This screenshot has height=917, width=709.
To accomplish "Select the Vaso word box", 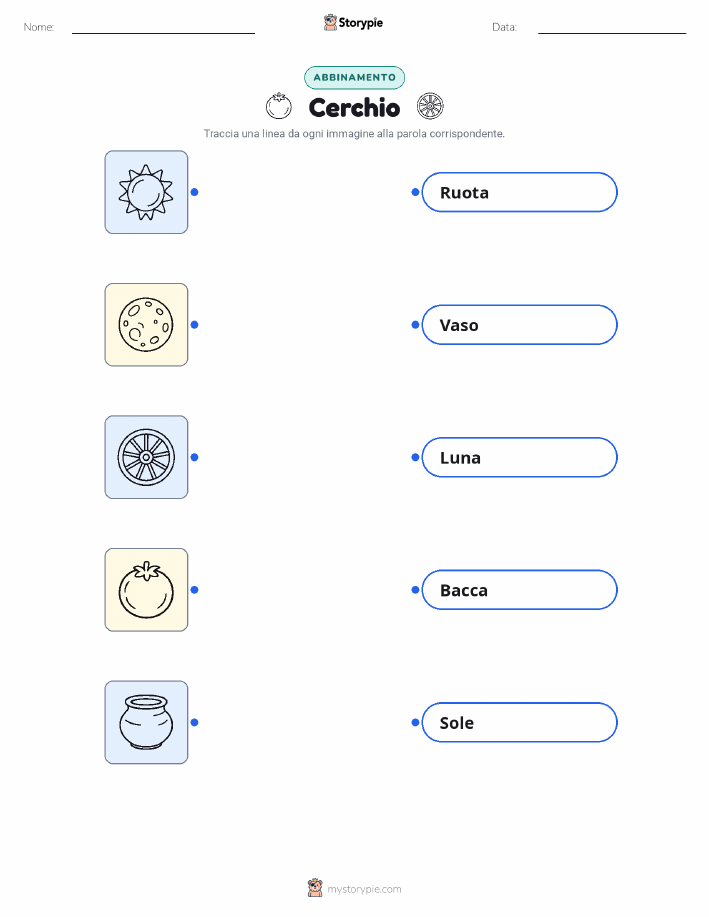I will tap(519, 325).
